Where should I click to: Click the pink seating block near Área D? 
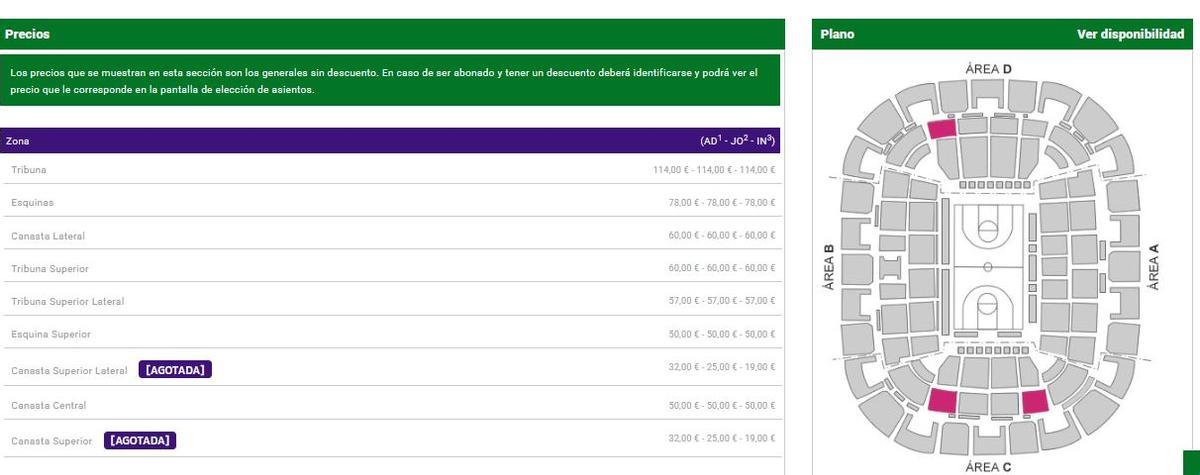(x=941, y=128)
